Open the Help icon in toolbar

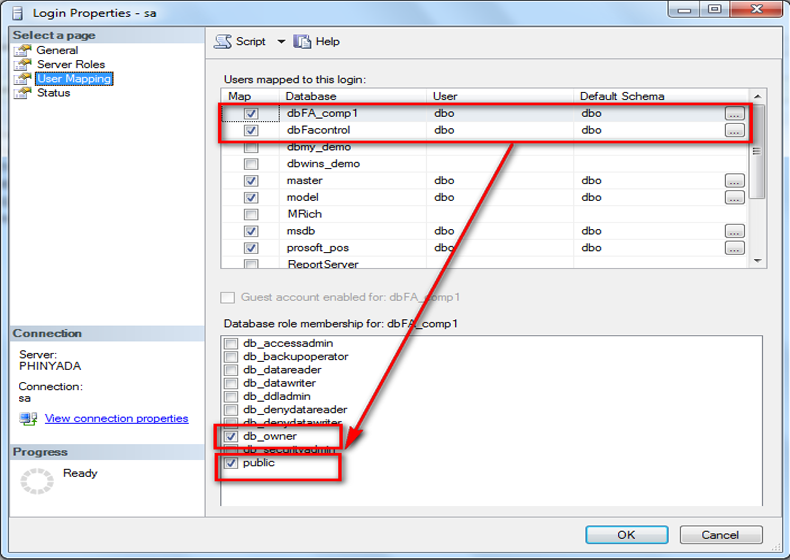[303, 42]
